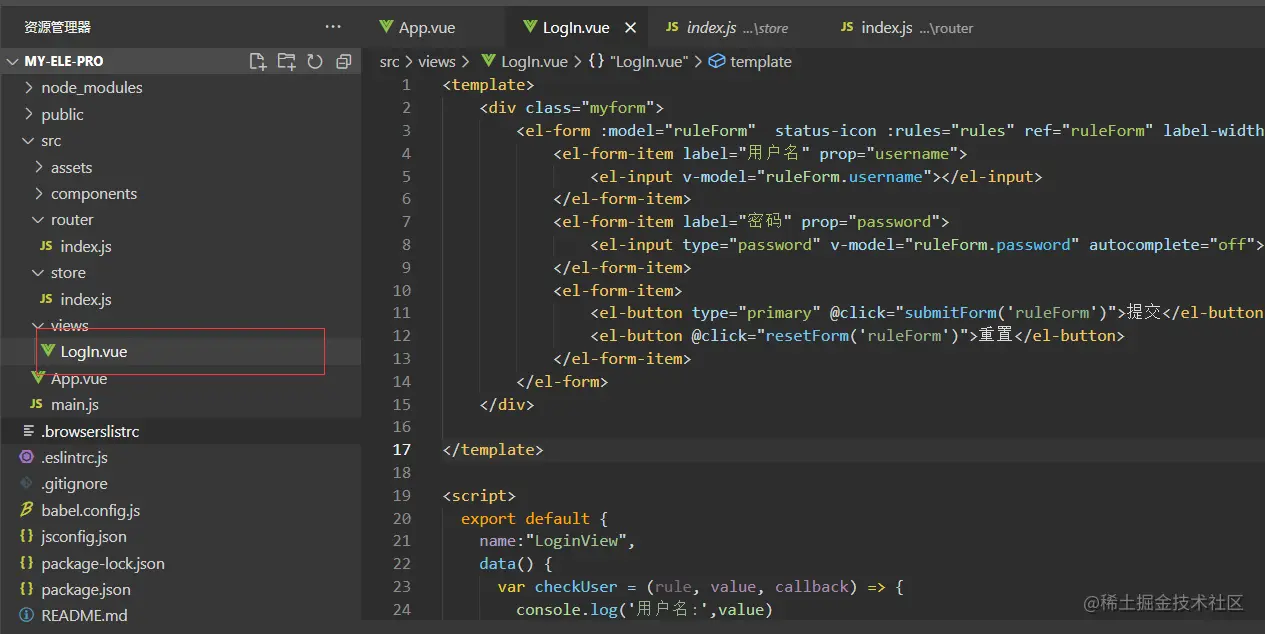The width and height of the screenshot is (1265, 634).
Task: Click the opening <script> tag line
Action: pos(479,496)
